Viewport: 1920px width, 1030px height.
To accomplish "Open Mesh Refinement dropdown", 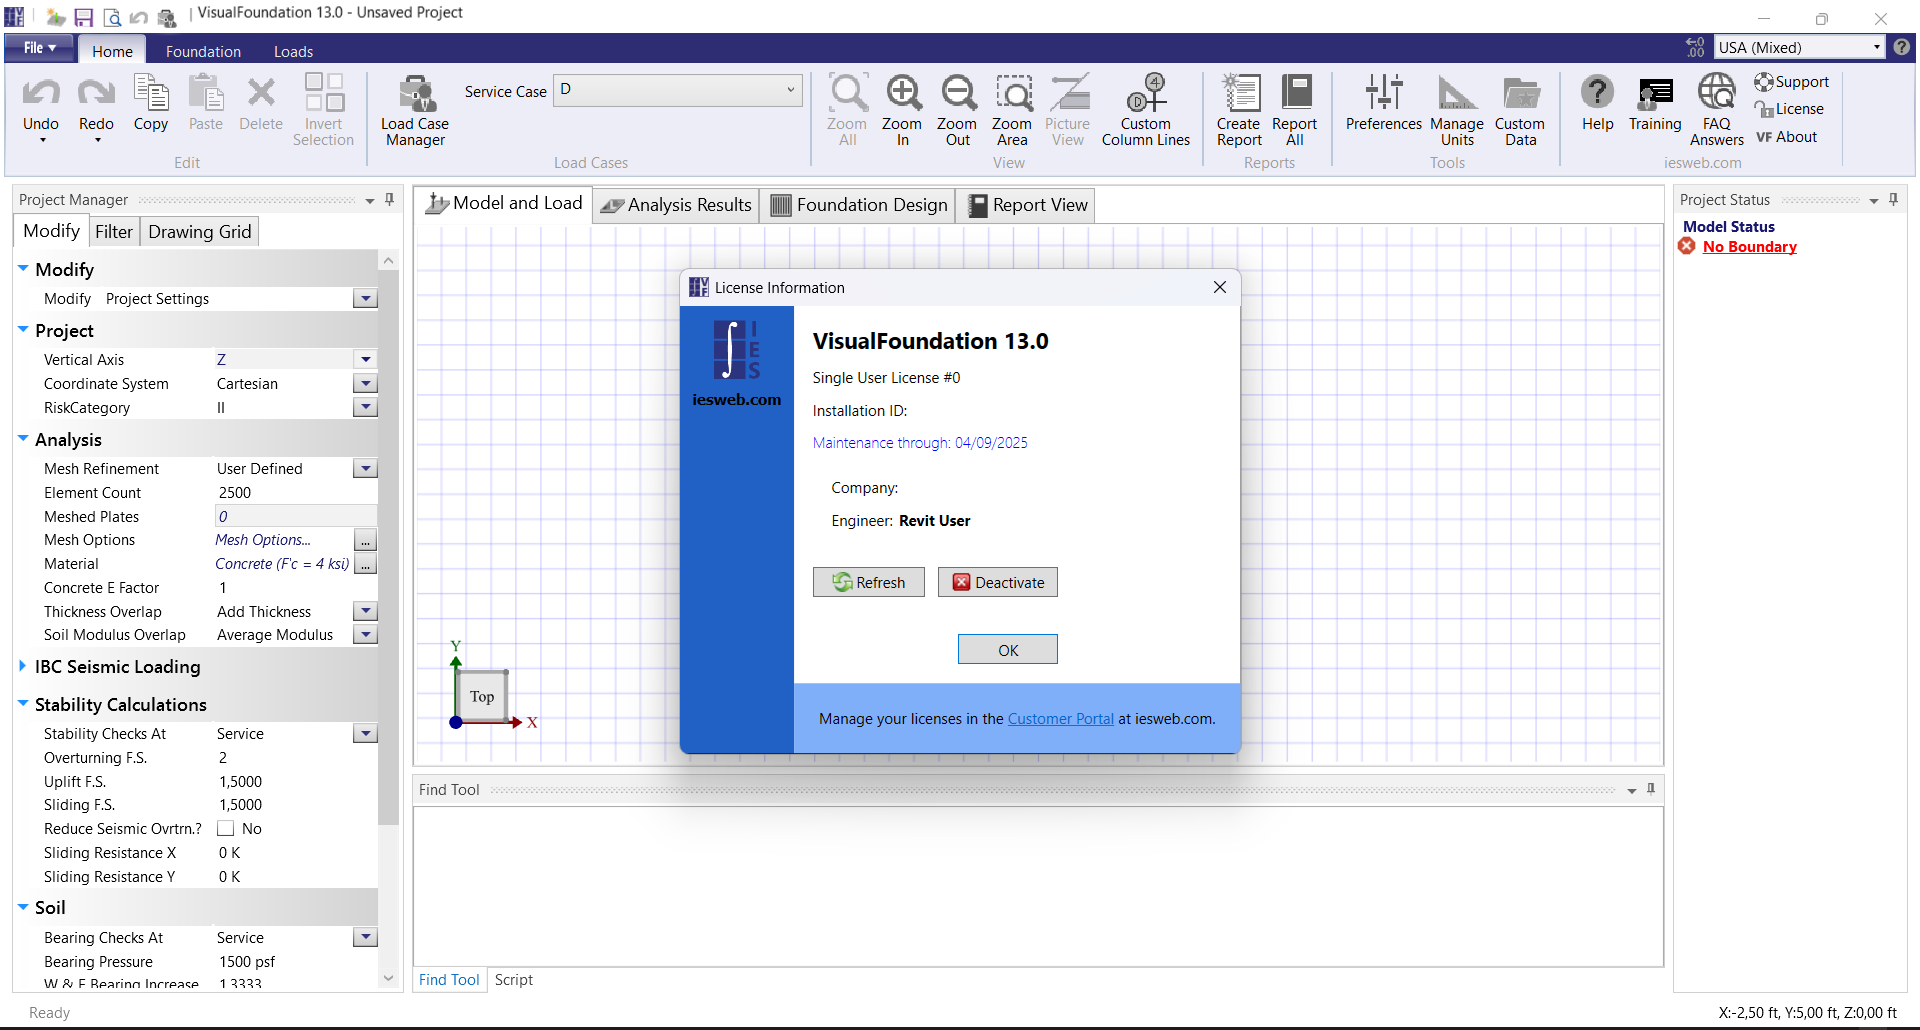I will point(366,469).
